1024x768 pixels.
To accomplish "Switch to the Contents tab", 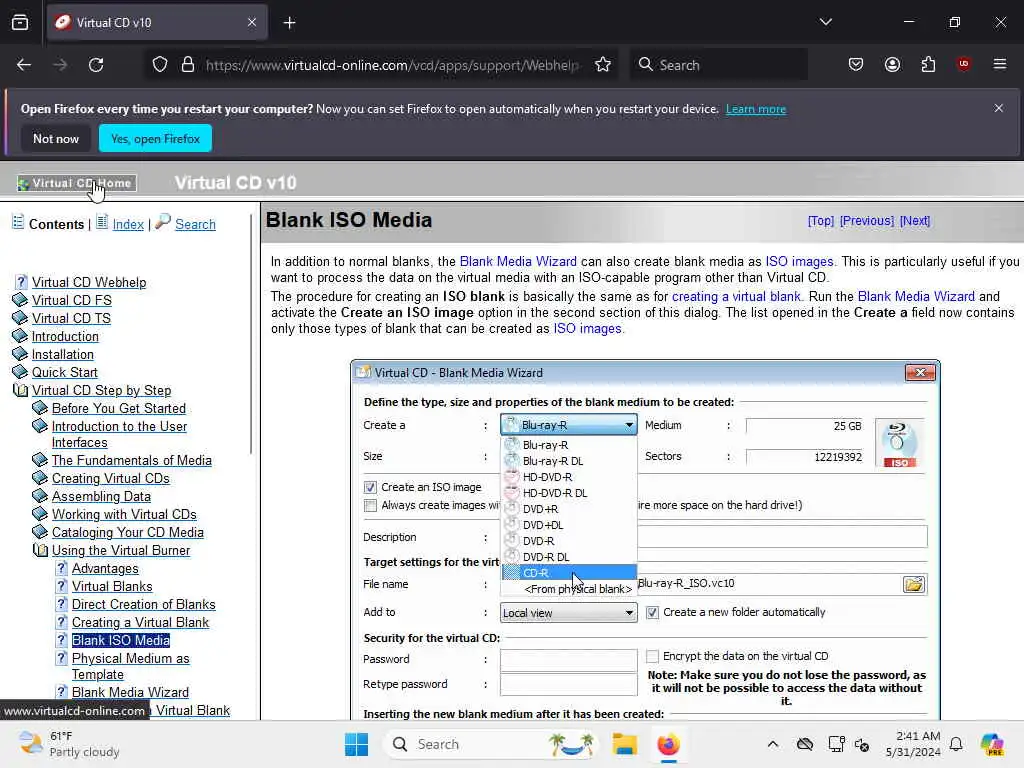I will [56, 224].
